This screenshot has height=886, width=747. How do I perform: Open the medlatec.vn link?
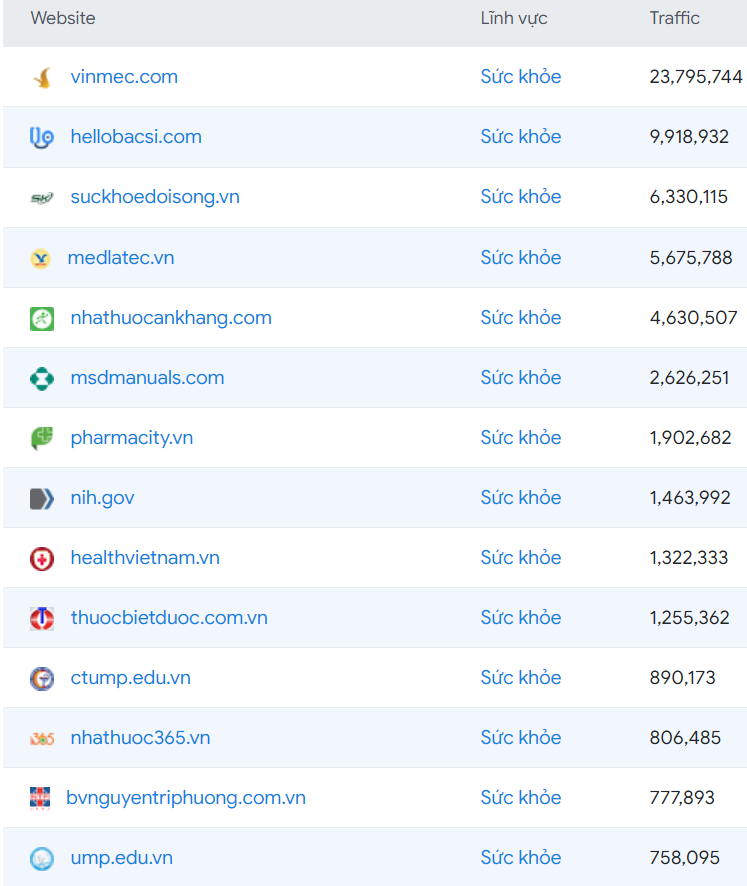click(121, 258)
